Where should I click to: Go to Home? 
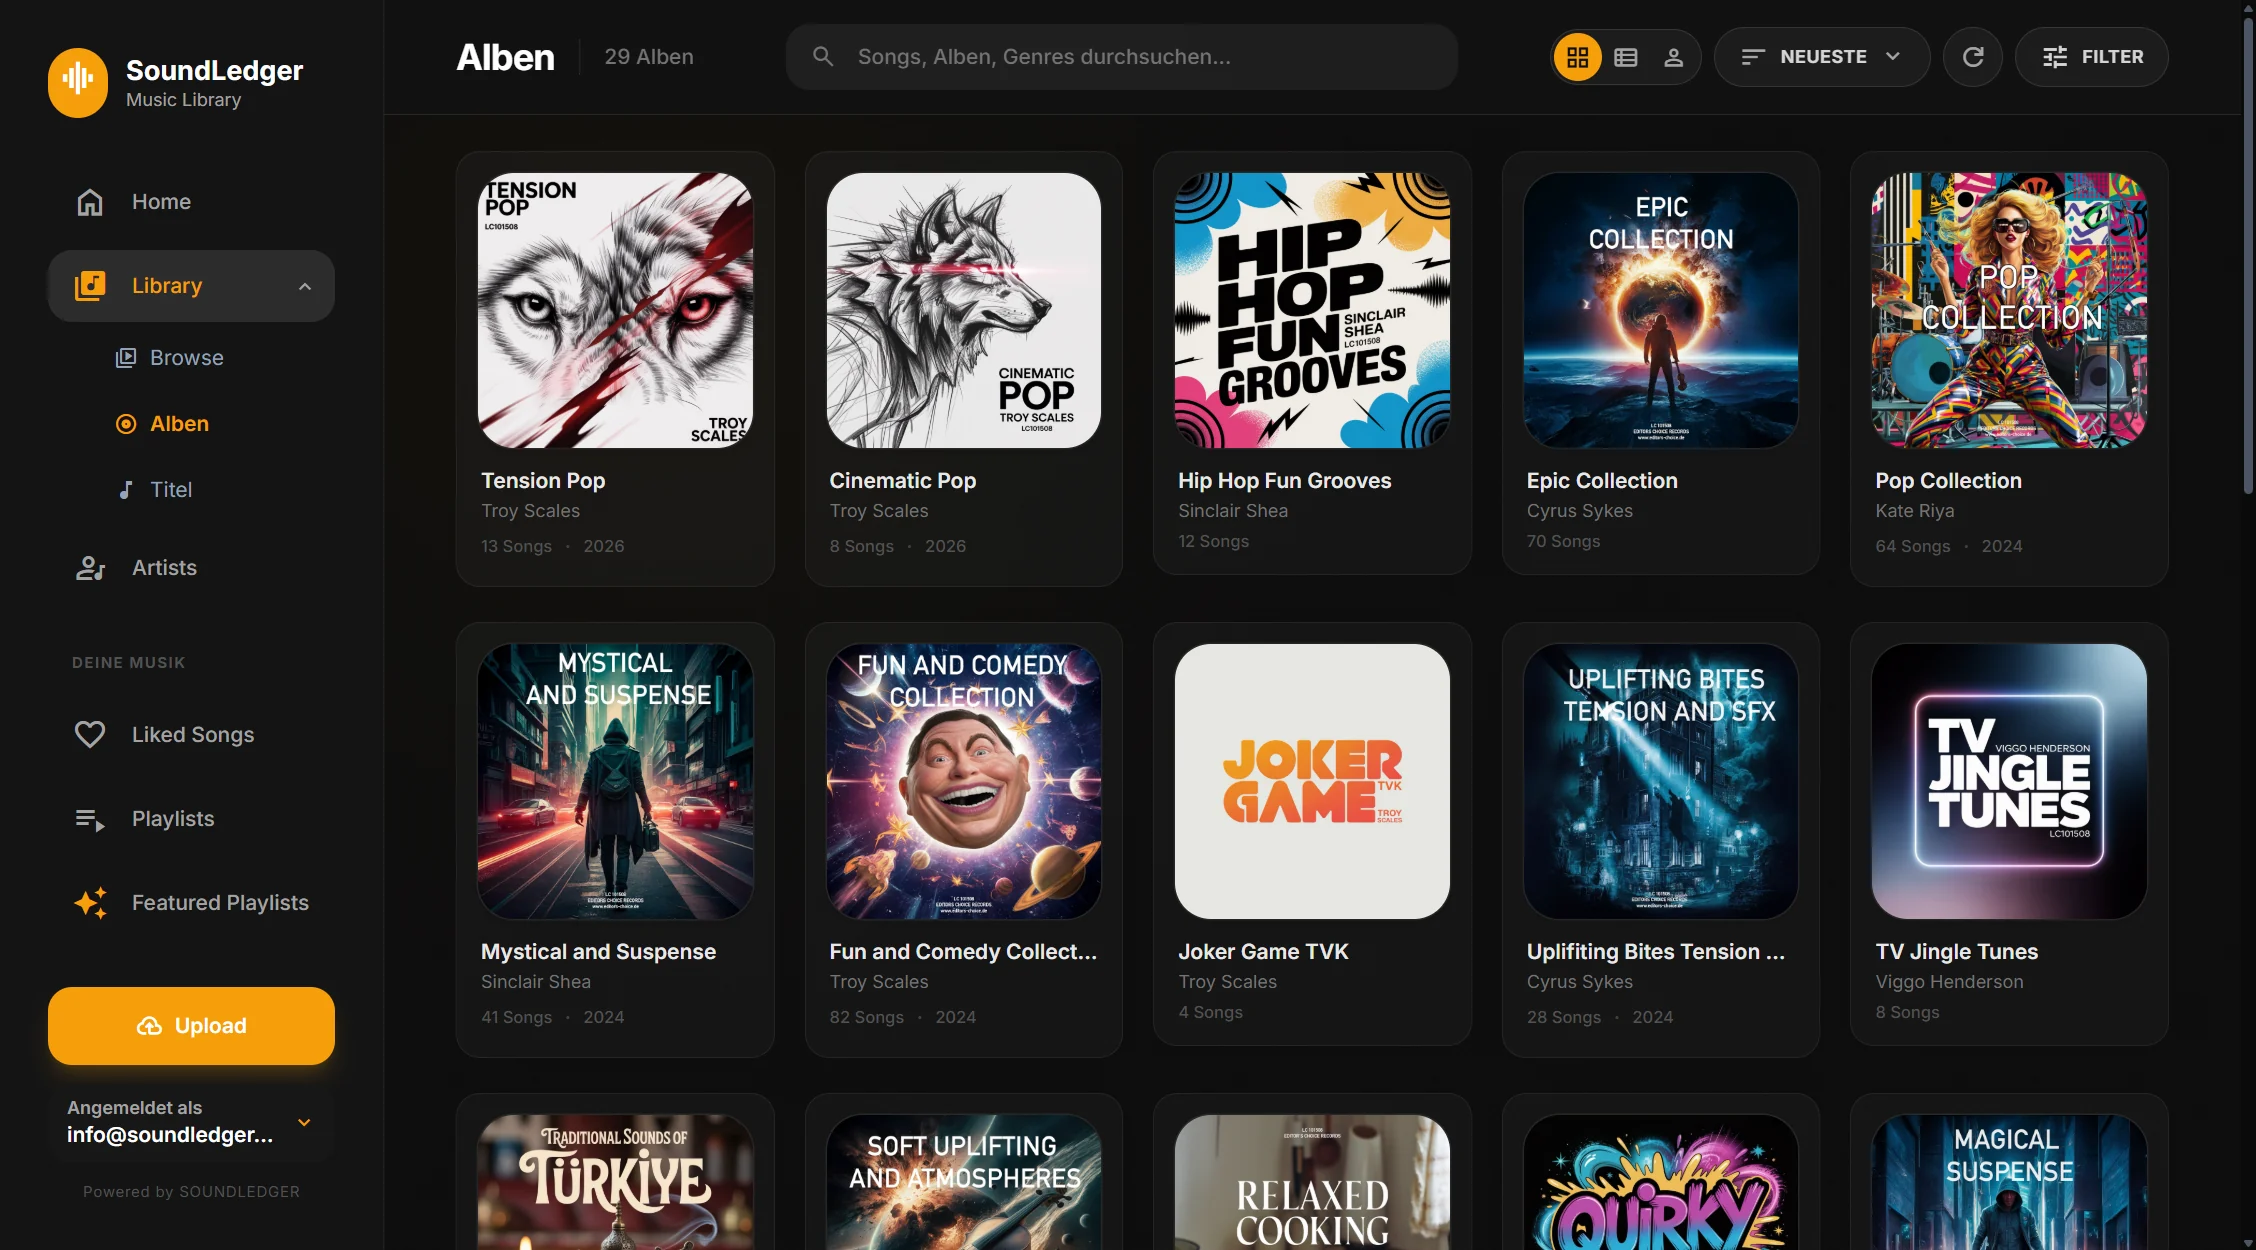[191, 202]
